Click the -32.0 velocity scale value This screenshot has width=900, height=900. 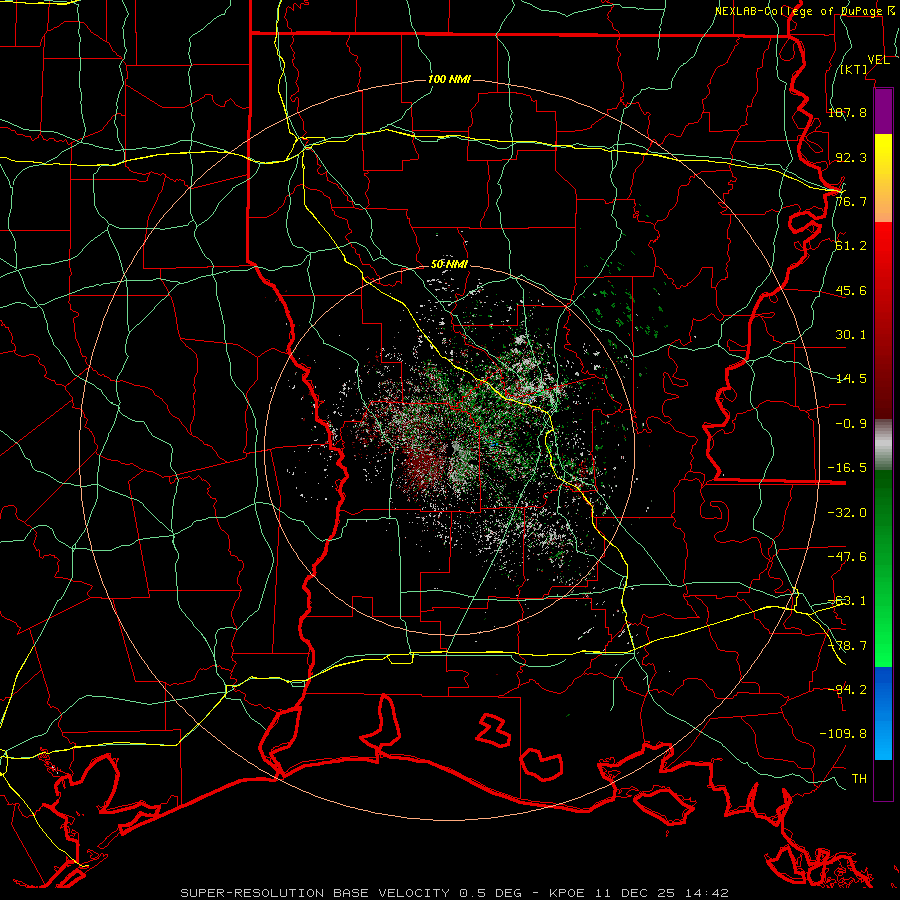(847, 512)
